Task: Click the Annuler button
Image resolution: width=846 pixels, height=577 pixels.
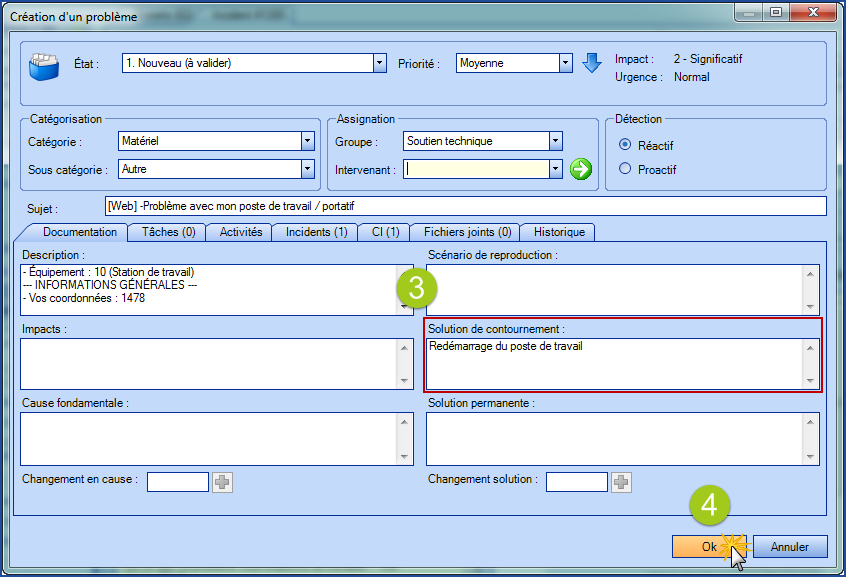Action: (x=789, y=547)
